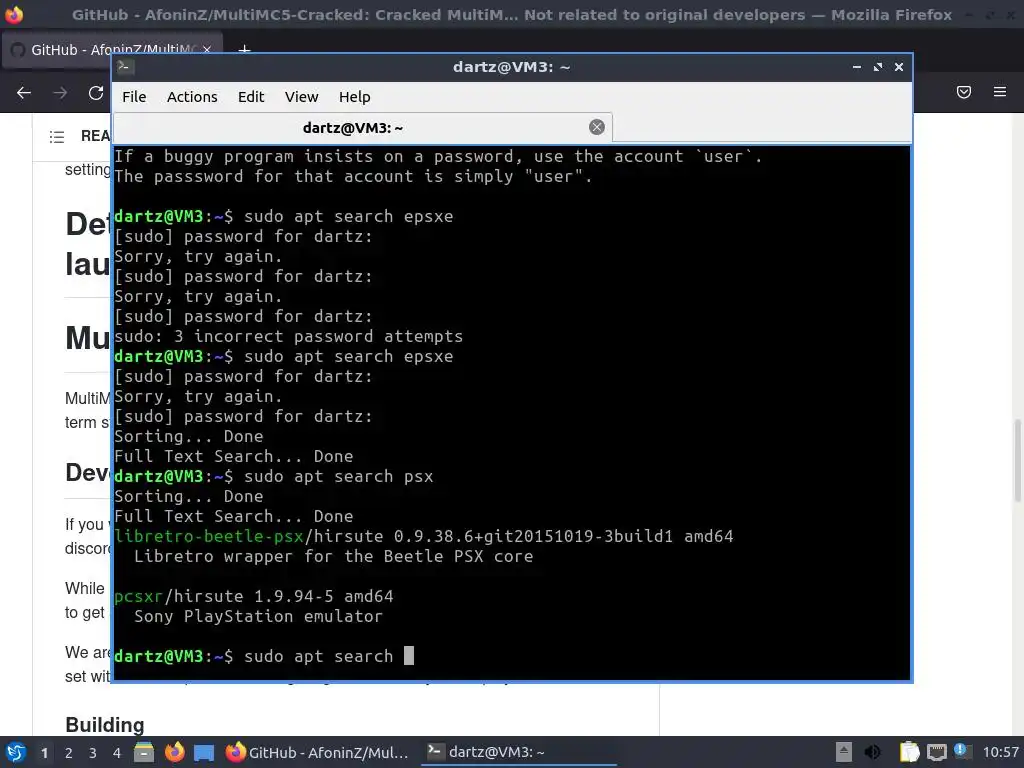The image size is (1024, 768).
Task: Switch to GitHub Firefox window in taskbar
Action: [x=318, y=753]
